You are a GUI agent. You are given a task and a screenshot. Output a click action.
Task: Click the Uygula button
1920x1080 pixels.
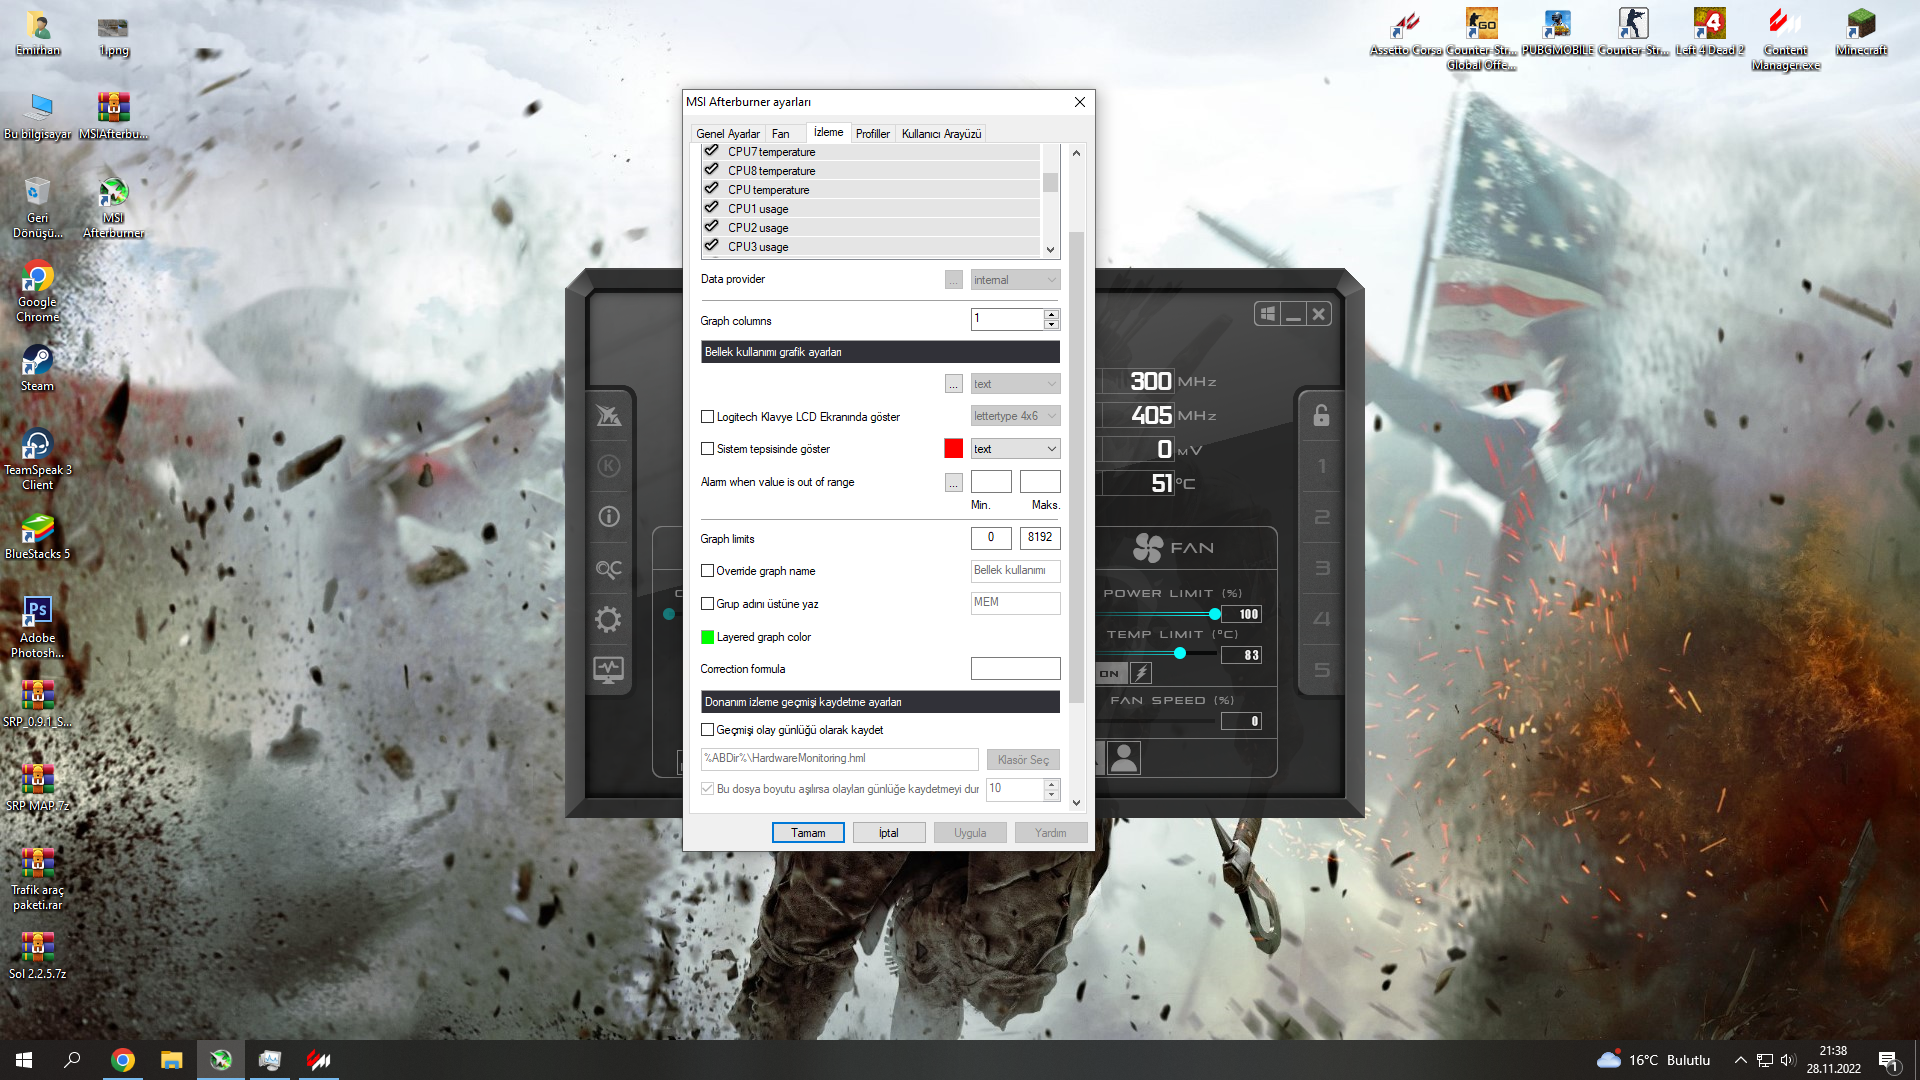click(x=970, y=833)
